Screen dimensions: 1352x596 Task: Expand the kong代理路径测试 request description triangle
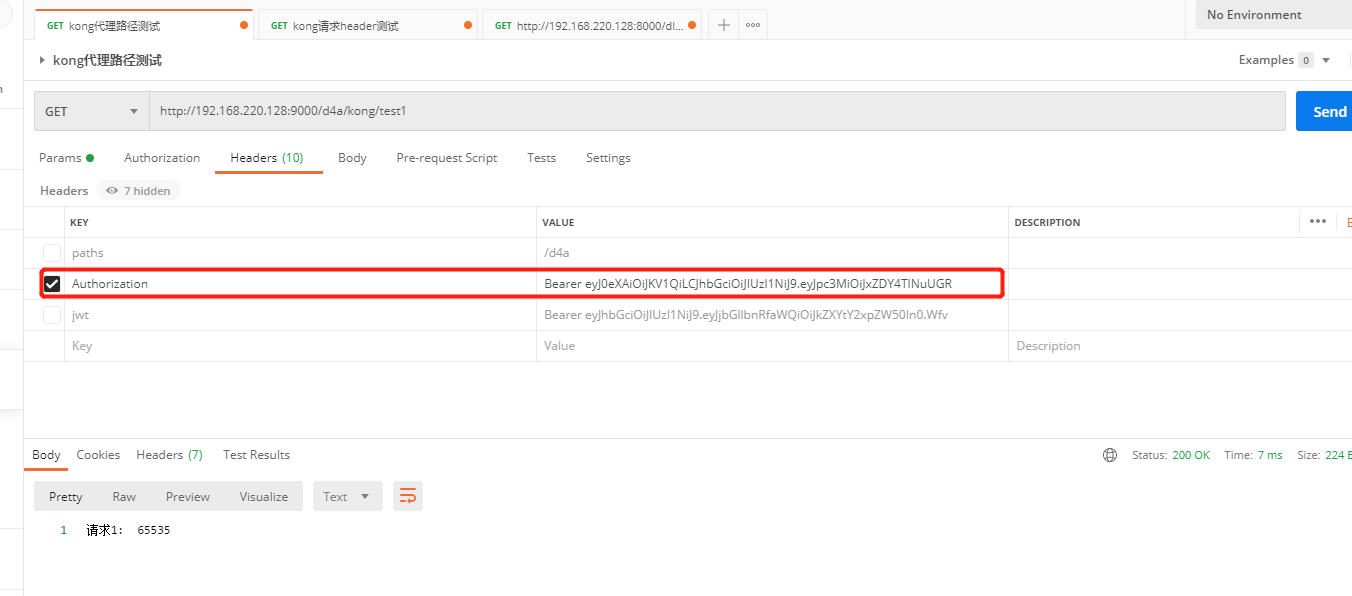pos(42,60)
